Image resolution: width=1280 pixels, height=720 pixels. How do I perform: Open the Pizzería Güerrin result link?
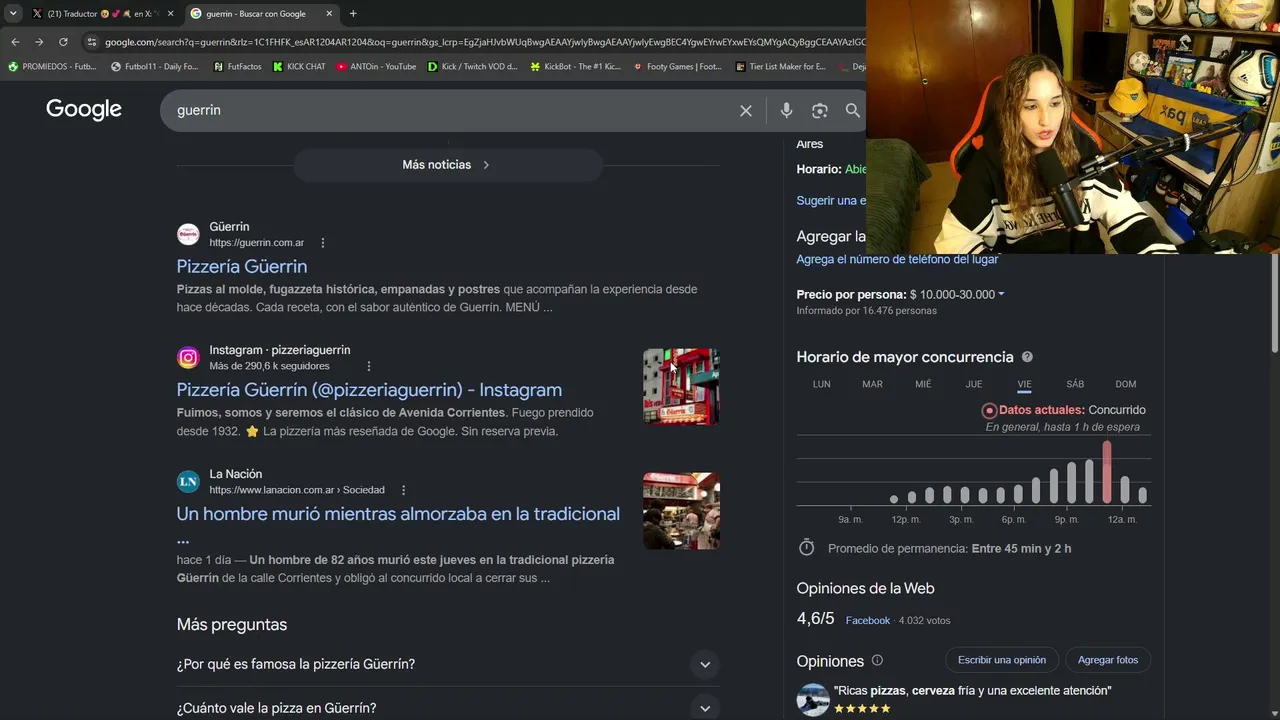[x=242, y=266]
